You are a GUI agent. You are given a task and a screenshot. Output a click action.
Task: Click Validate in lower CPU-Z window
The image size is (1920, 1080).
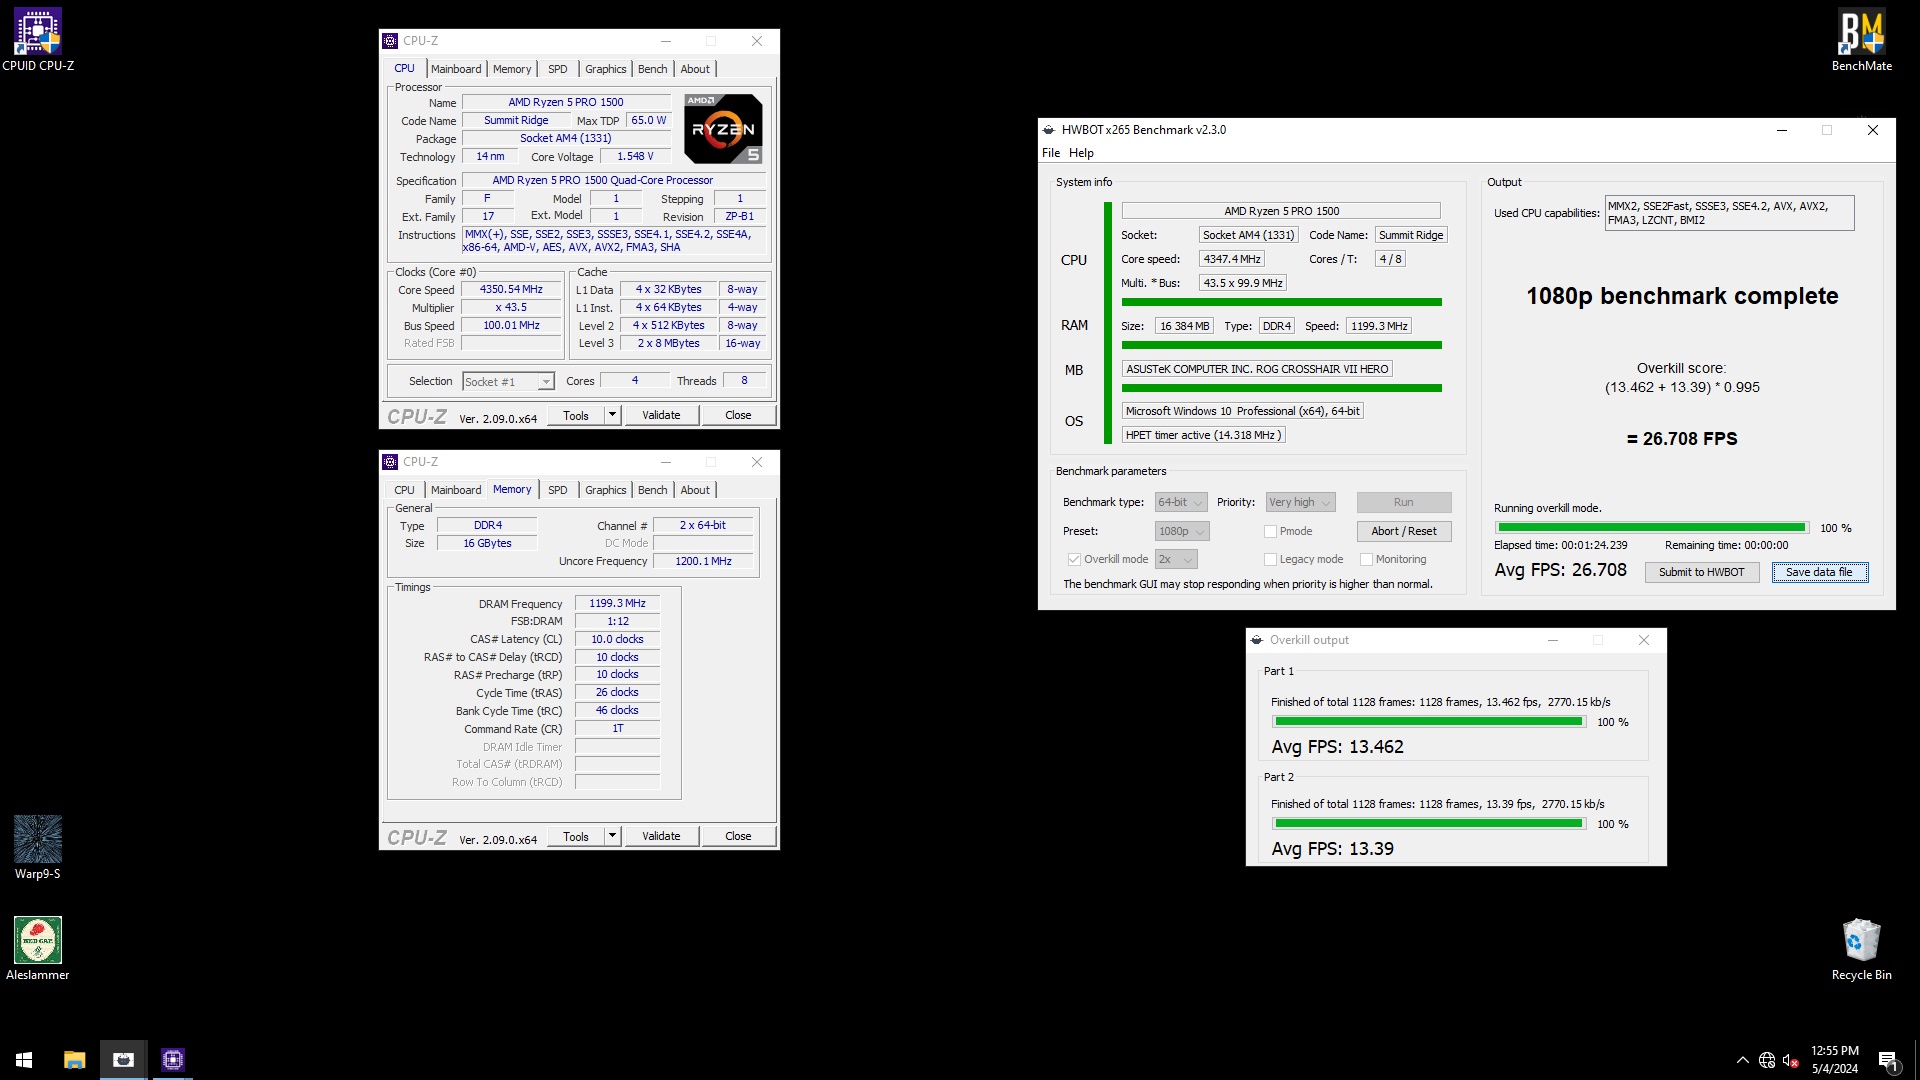coord(660,836)
